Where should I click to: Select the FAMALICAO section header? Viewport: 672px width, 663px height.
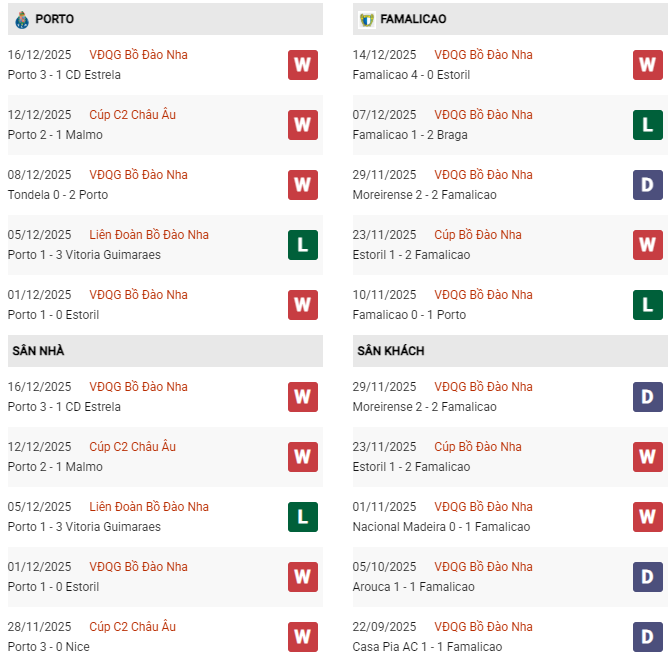[x=413, y=19]
